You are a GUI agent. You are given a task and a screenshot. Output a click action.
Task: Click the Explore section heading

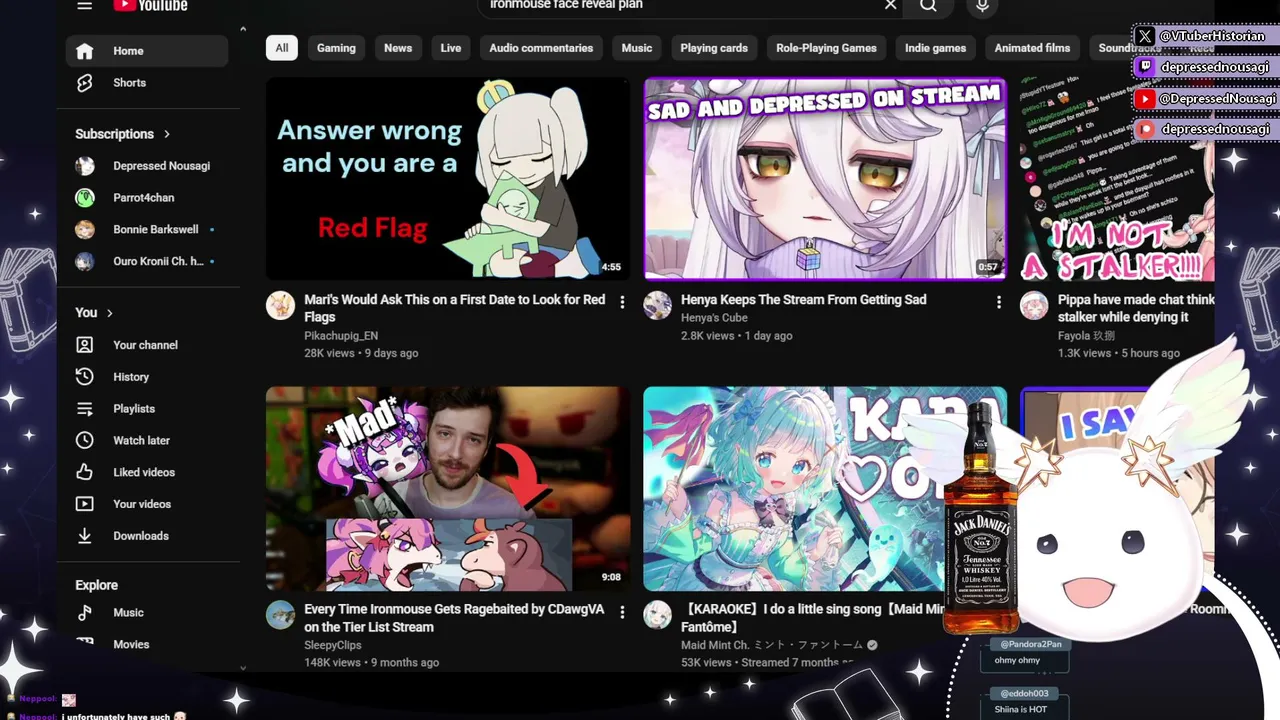[96, 585]
